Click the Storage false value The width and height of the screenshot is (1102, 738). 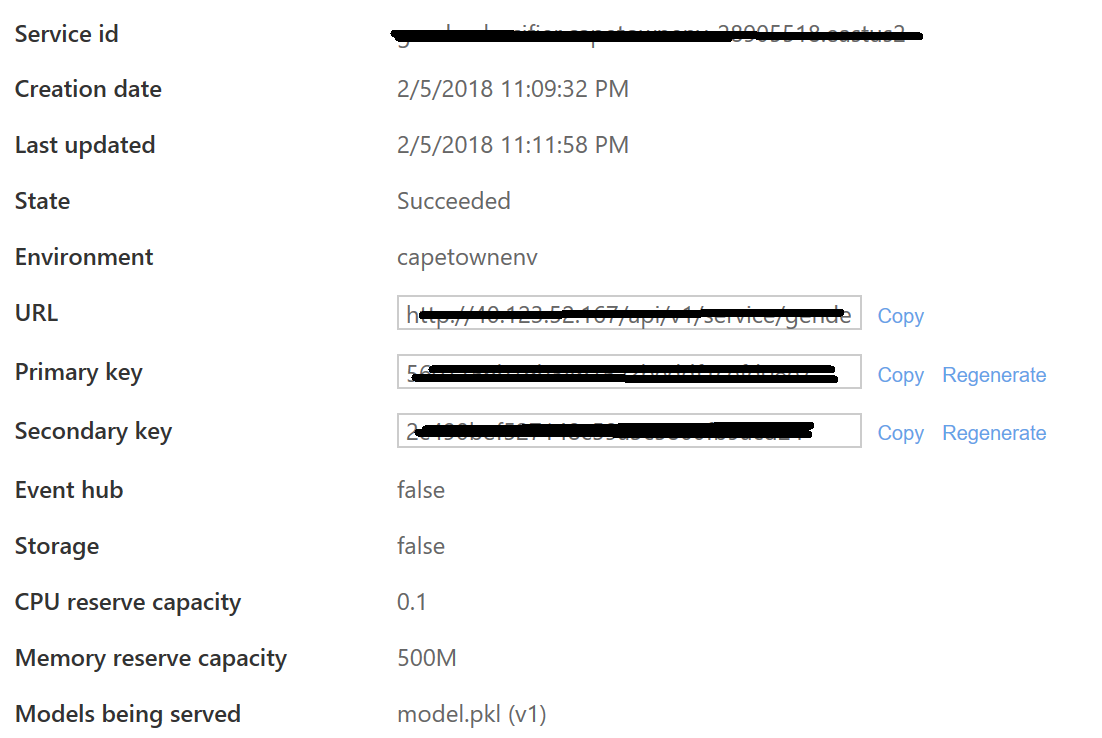[420, 546]
